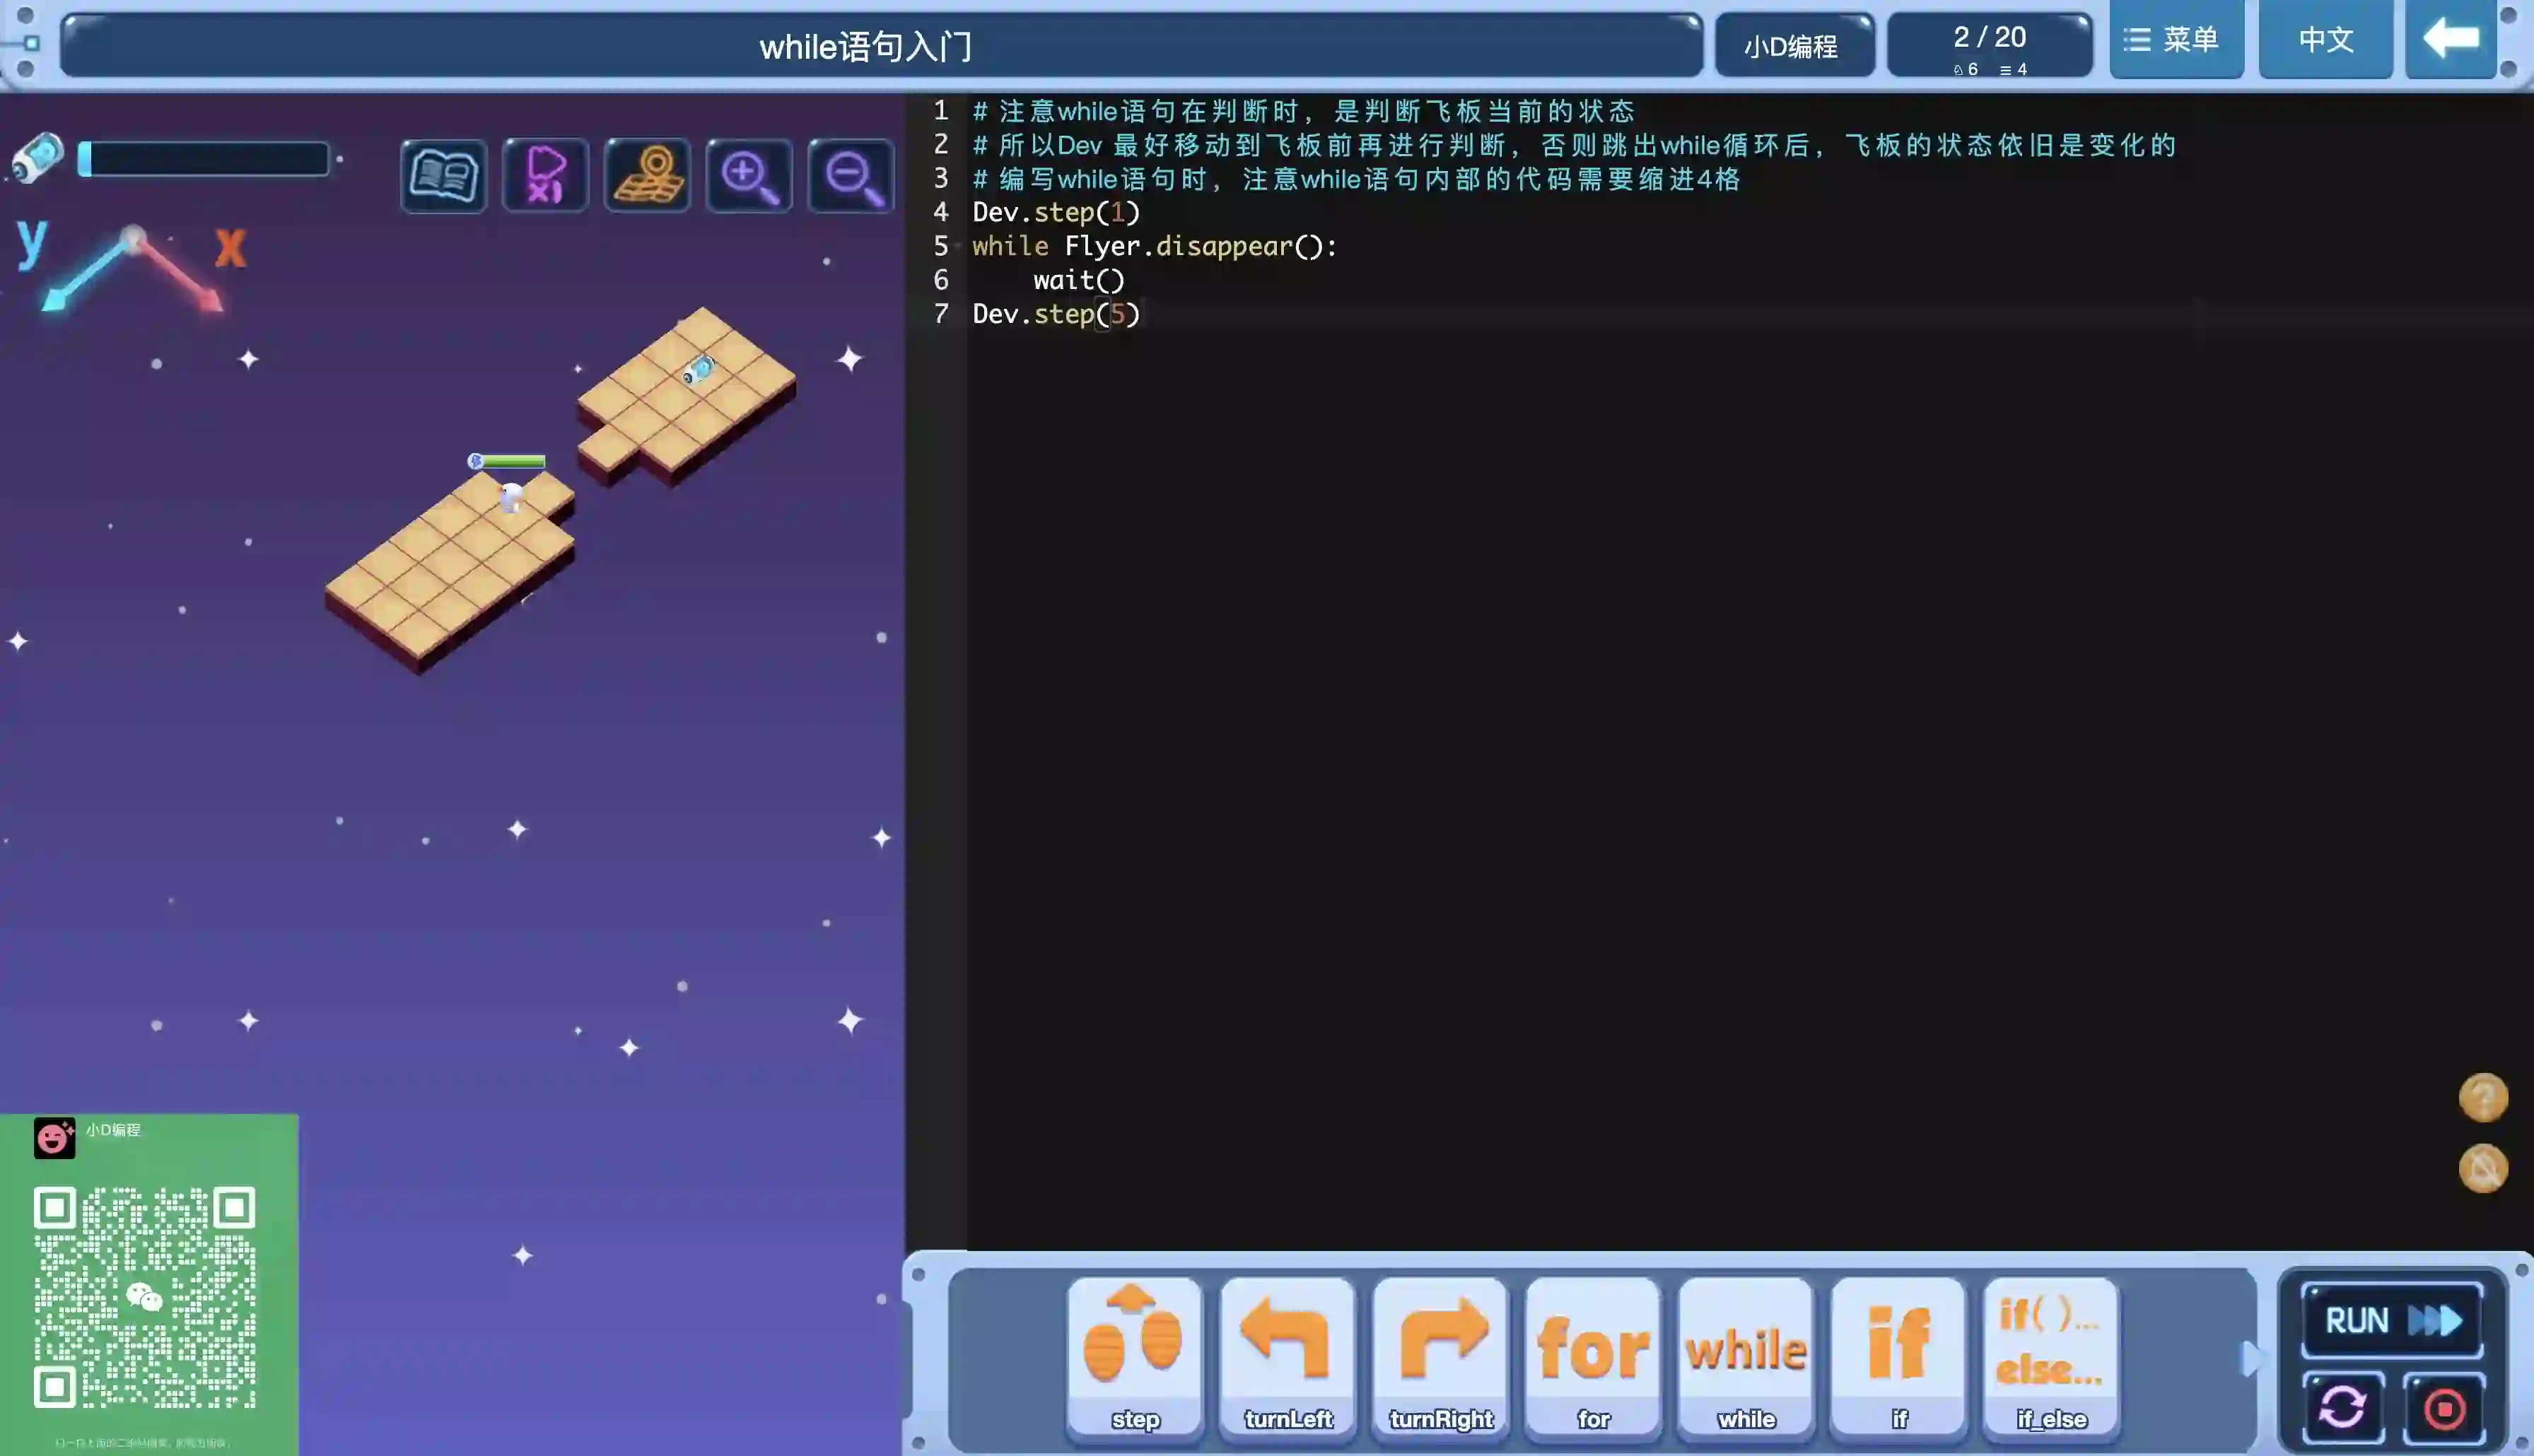Click the 小D编程 tab
Viewport: 2534px width, 1456px height.
[x=1793, y=46]
